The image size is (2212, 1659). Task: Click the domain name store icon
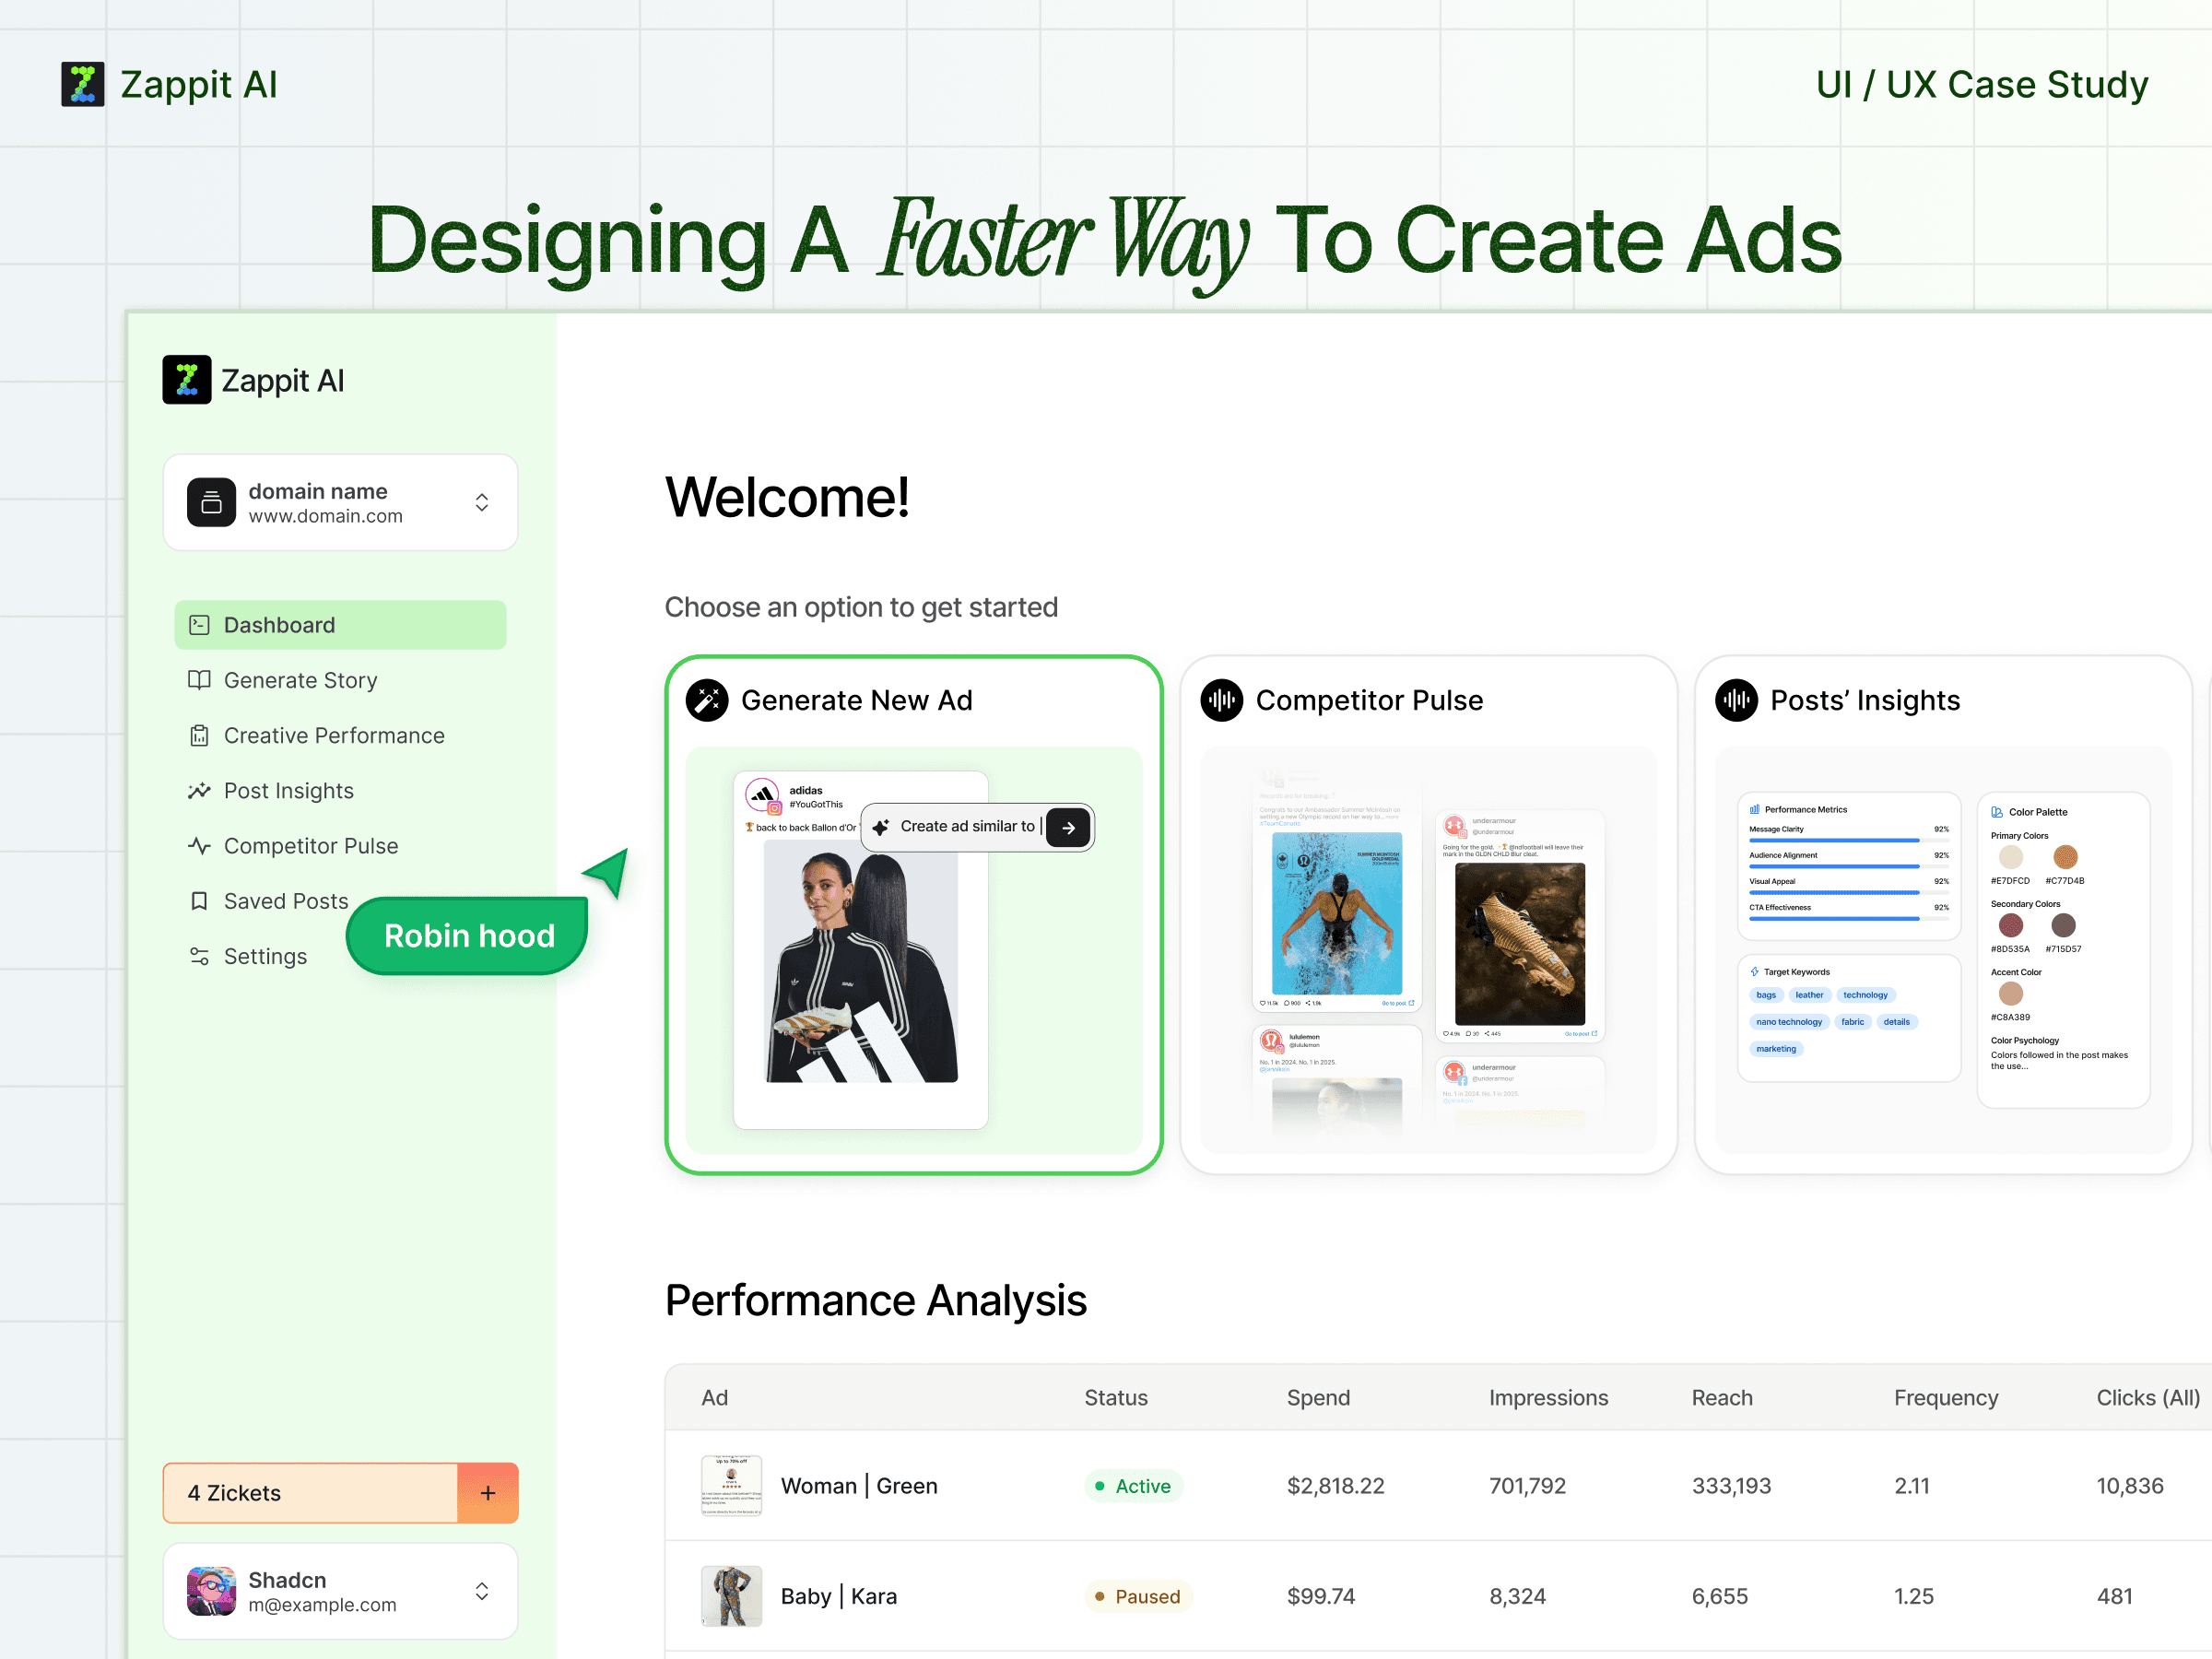(x=211, y=503)
